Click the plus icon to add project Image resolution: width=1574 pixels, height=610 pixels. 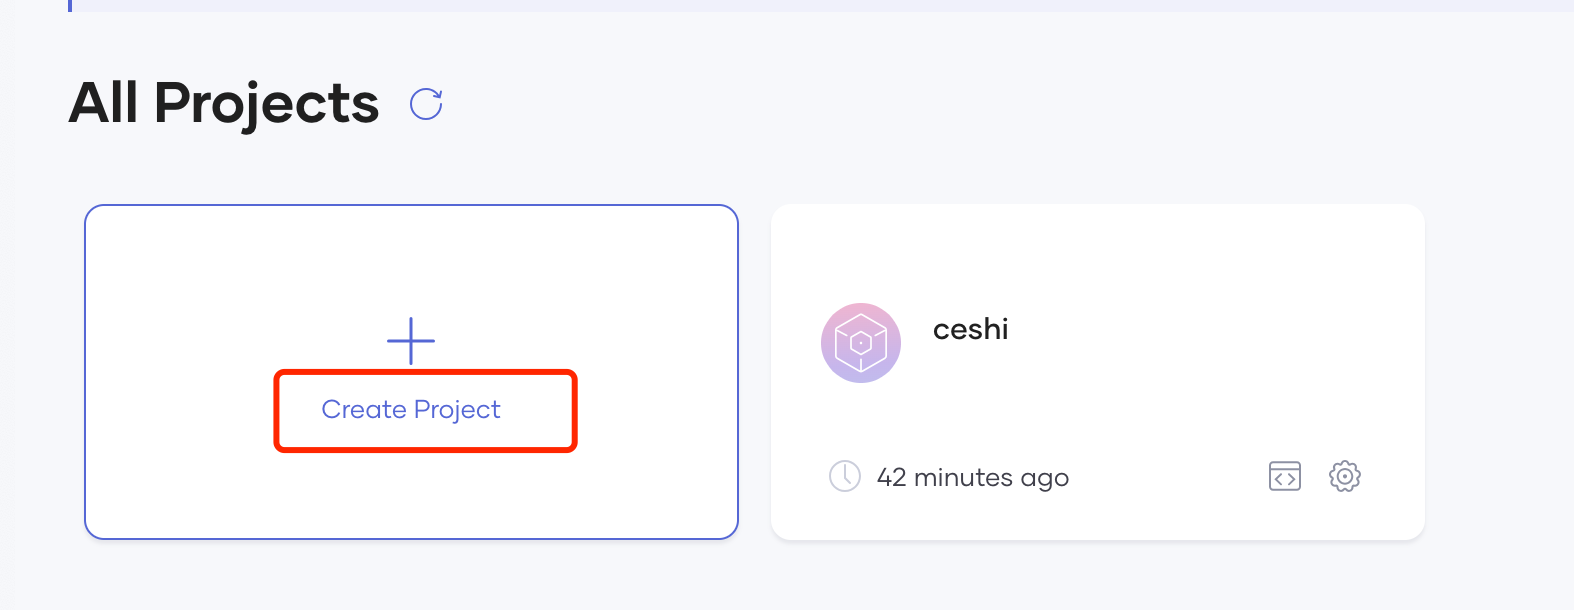point(411,341)
